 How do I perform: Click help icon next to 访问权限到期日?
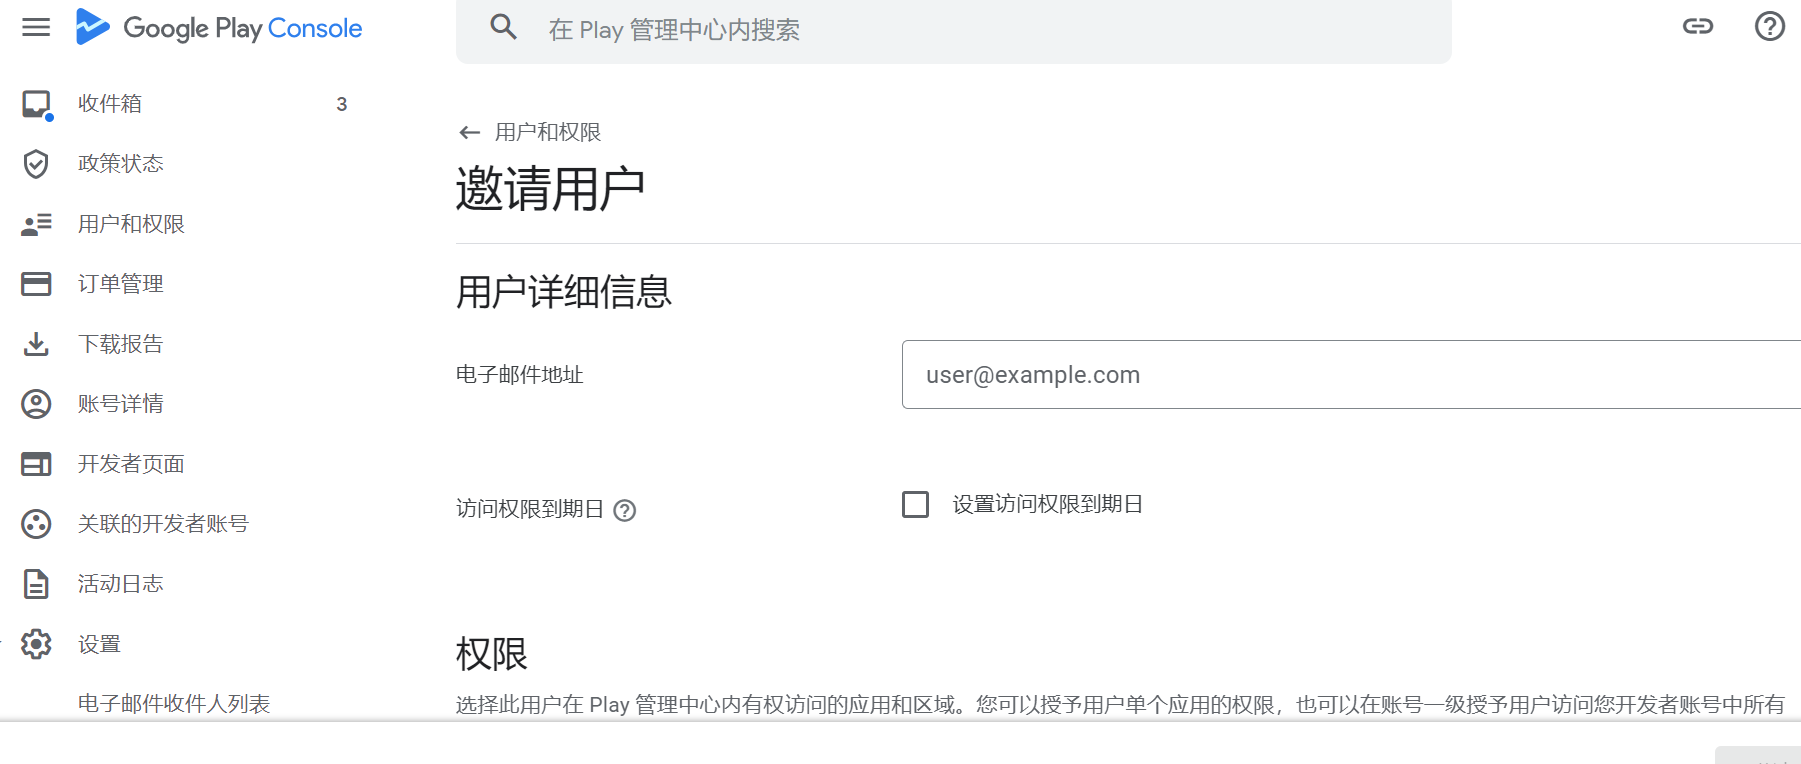(625, 511)
